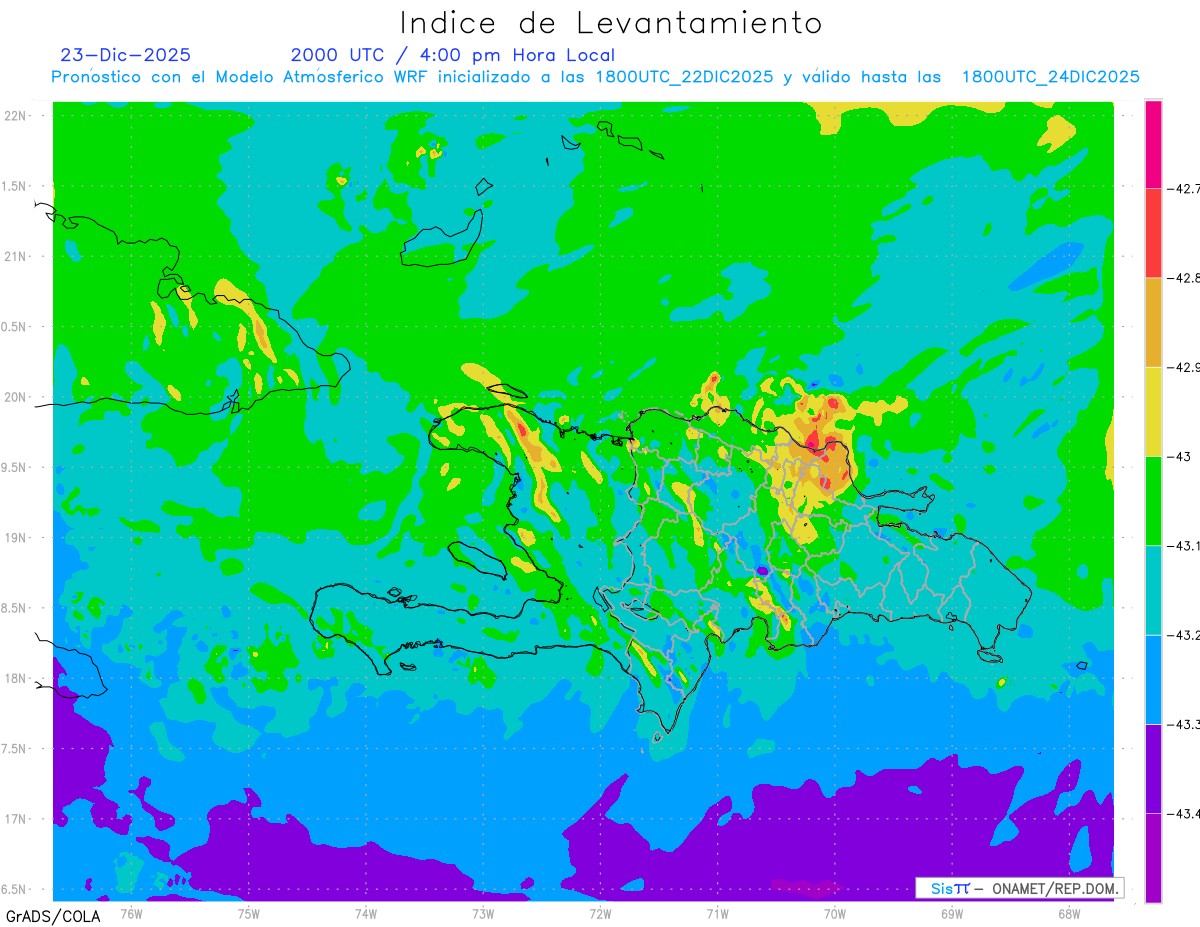Image resolution: width=1200 pixels, height=927 pixels.
Task: Select the teal color bar segment below -43.1
Action: 1153,590
